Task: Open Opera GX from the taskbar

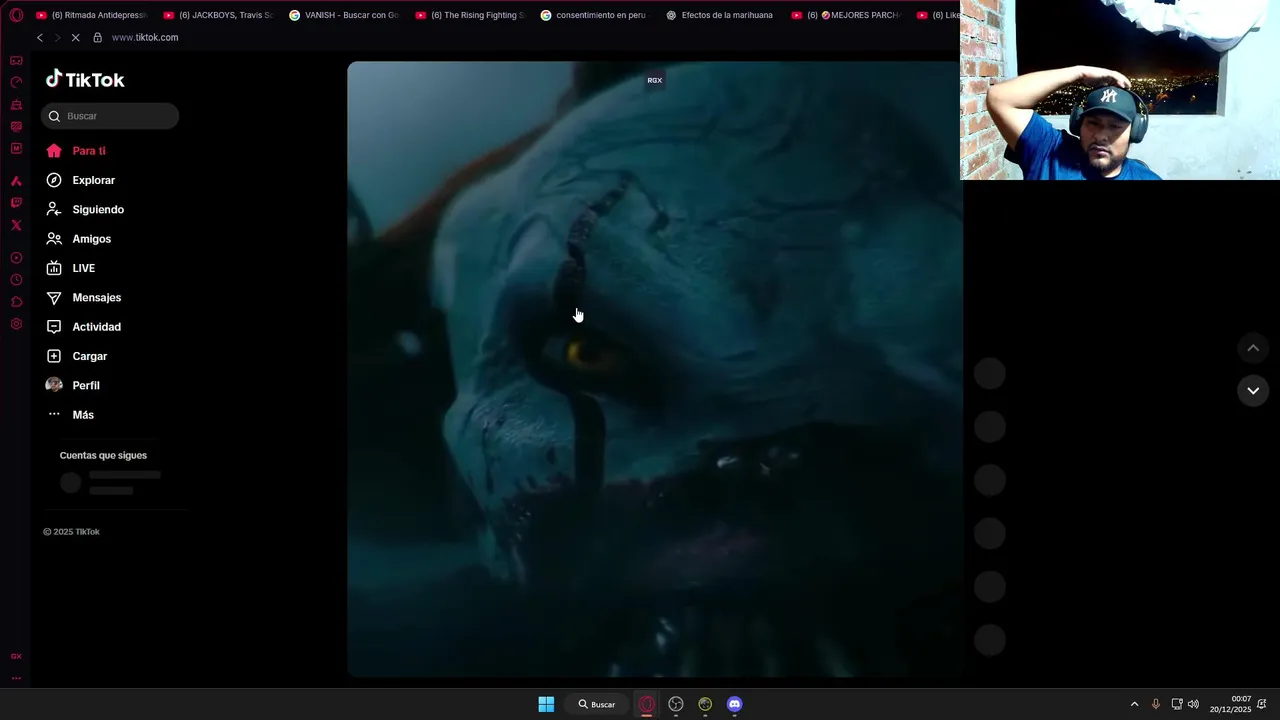Action: pyautogui.click(x=647, y=704)
